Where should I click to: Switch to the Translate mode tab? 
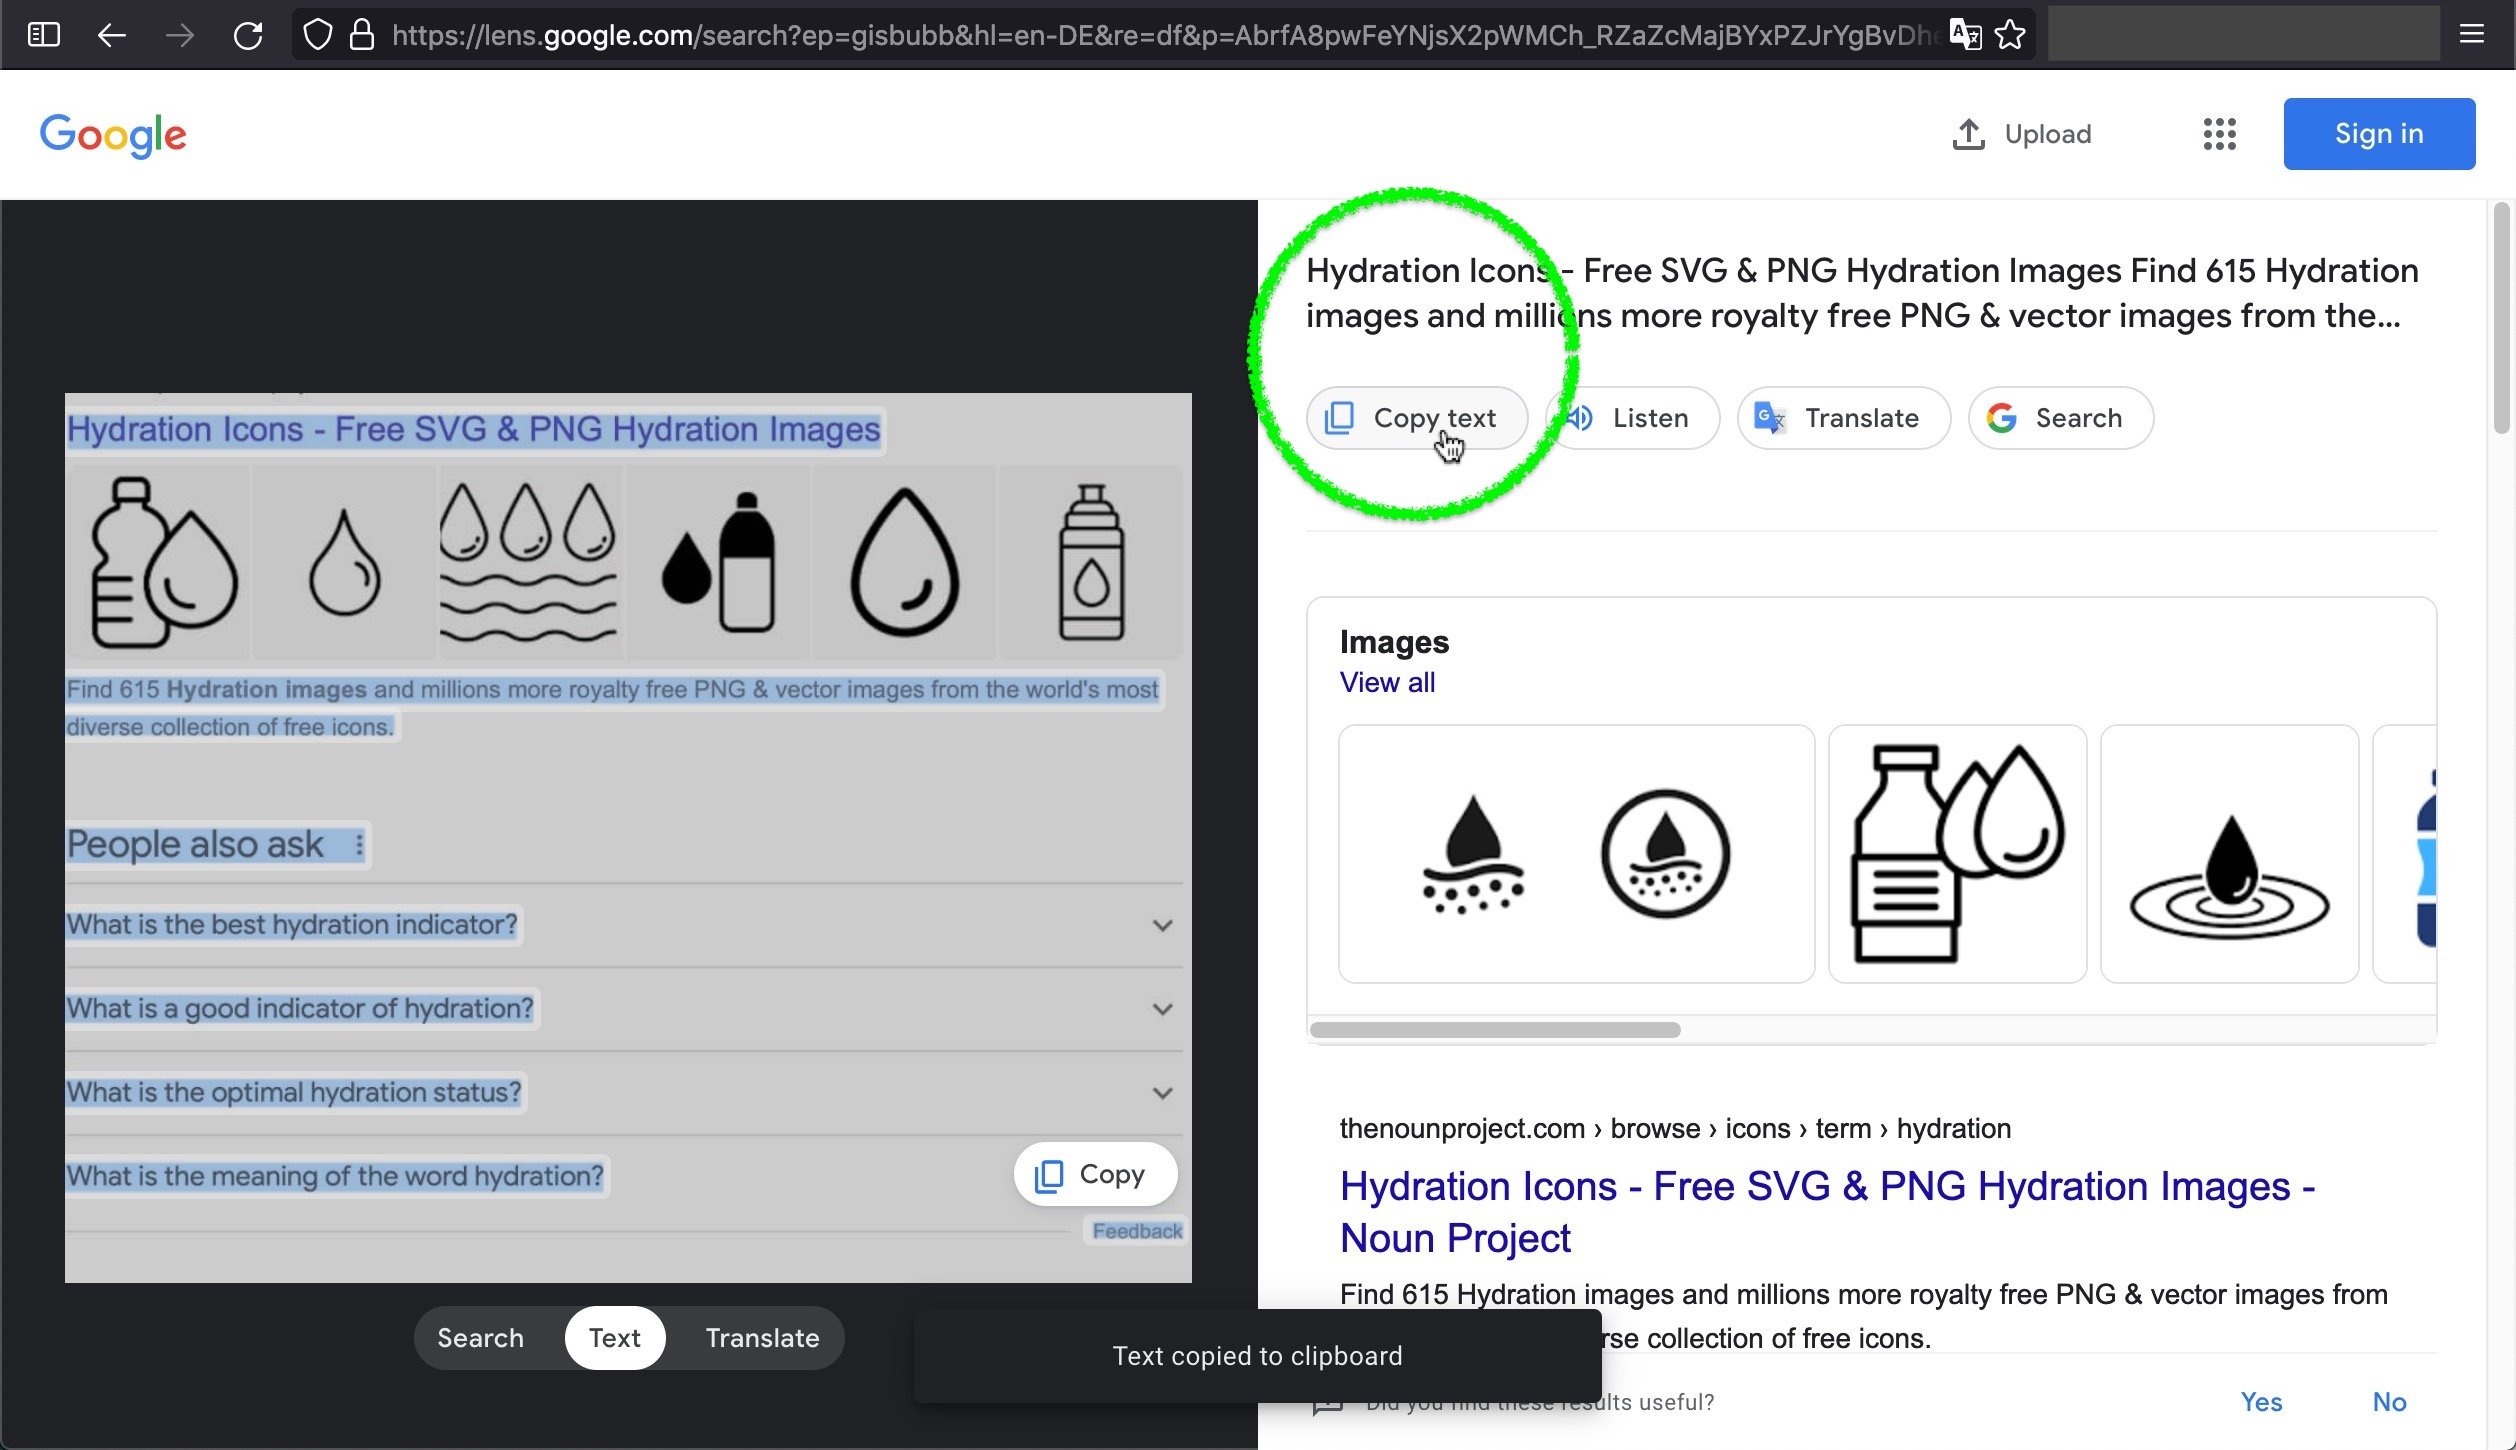click(x=762, y=1338)
